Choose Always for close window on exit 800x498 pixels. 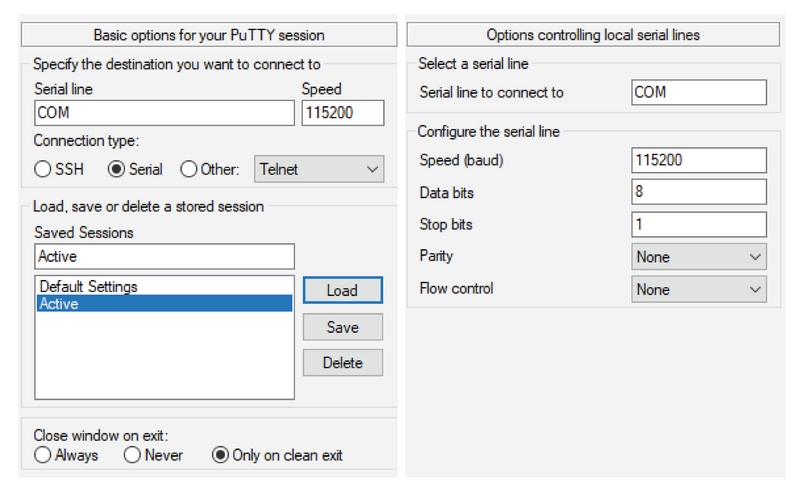tap(42, 455)
